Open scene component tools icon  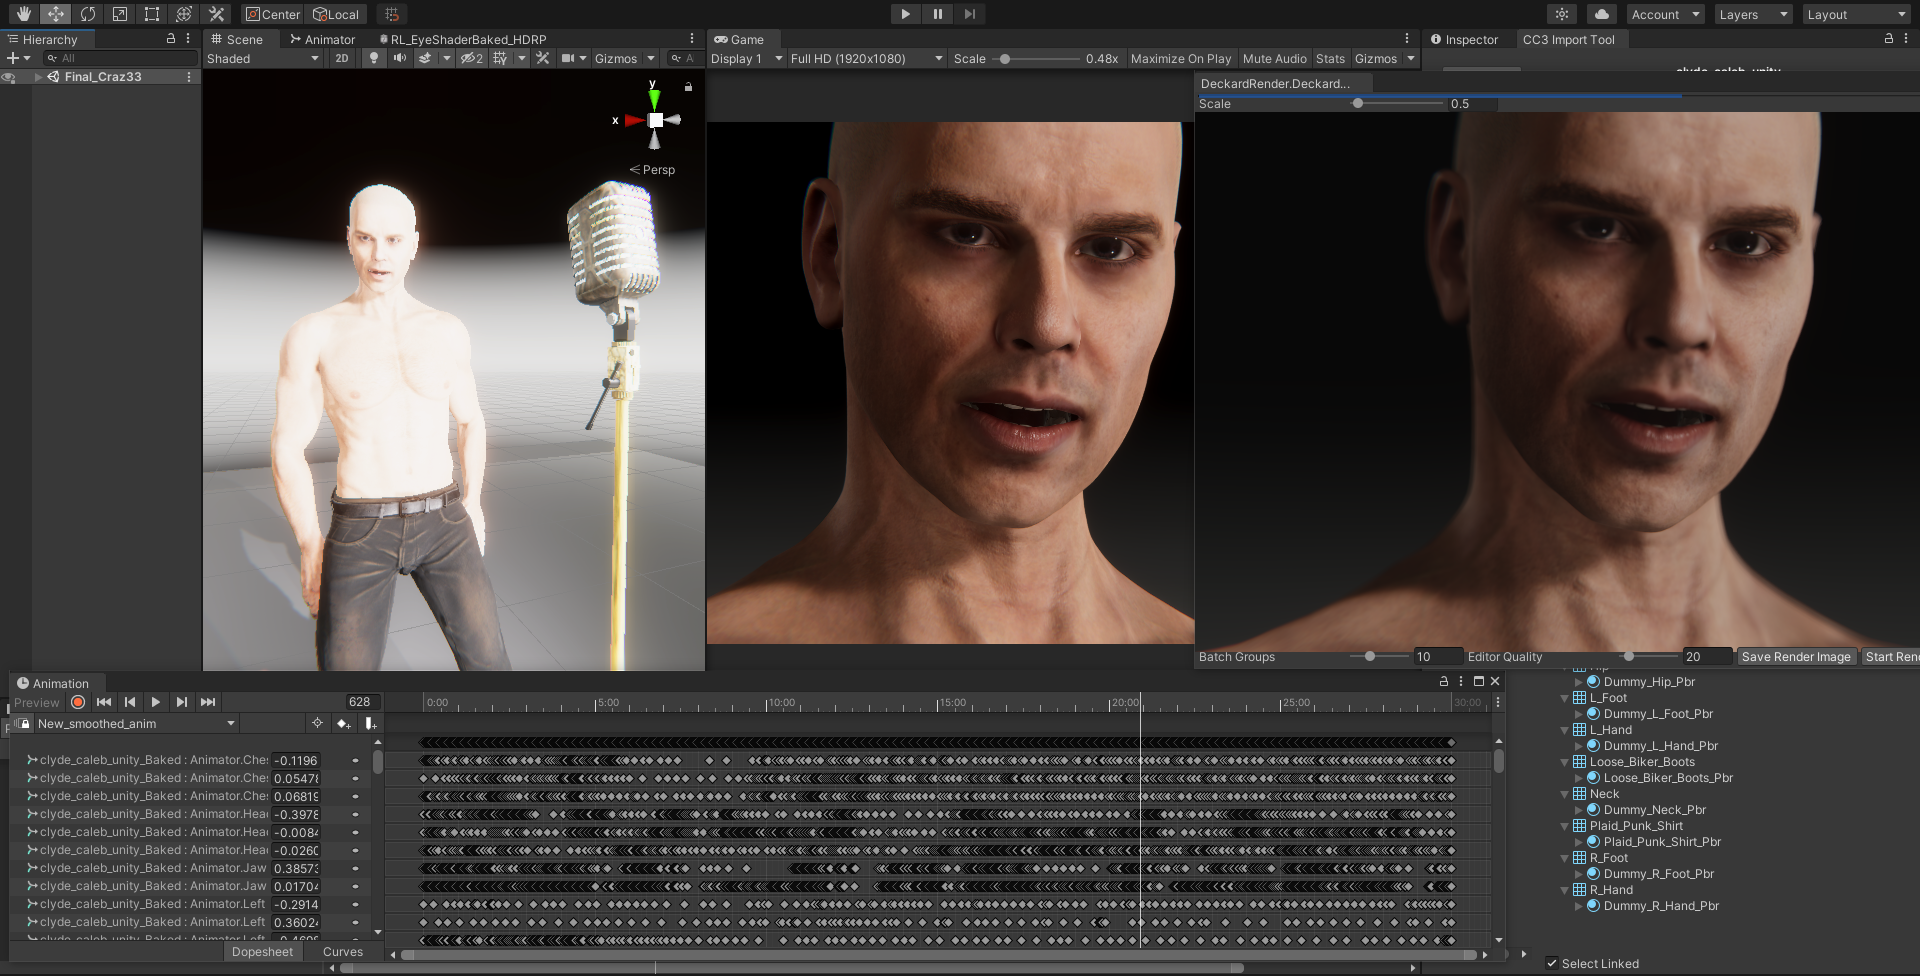coord(543,58)
